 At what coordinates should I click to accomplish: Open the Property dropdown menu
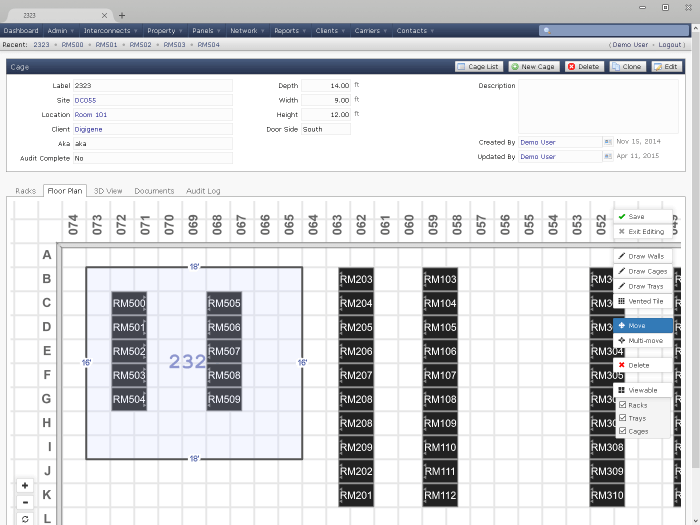(164, 31)
